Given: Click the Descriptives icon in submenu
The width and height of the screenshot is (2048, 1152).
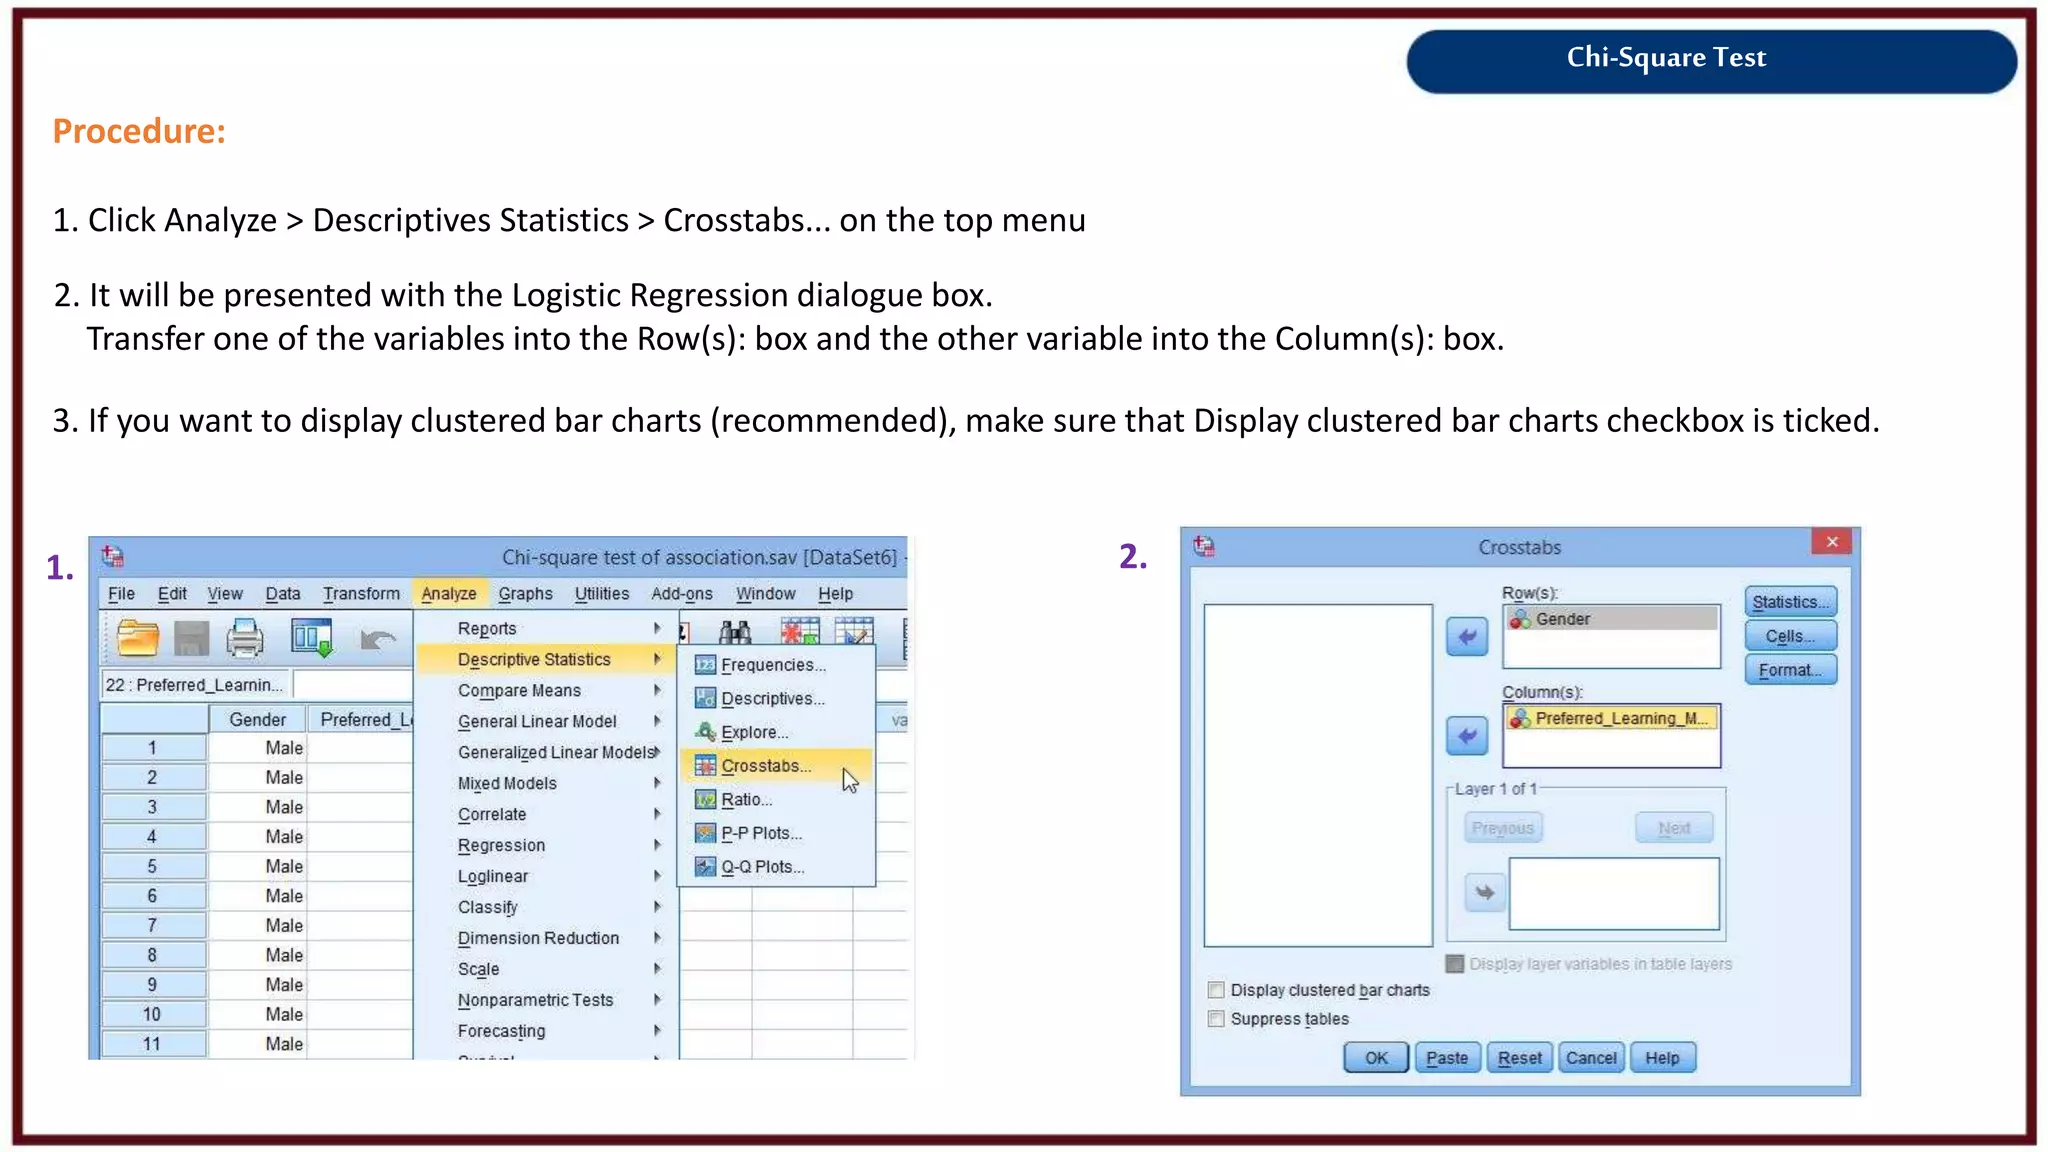Looking at the screenshot, I should click(x=705, y=698).
